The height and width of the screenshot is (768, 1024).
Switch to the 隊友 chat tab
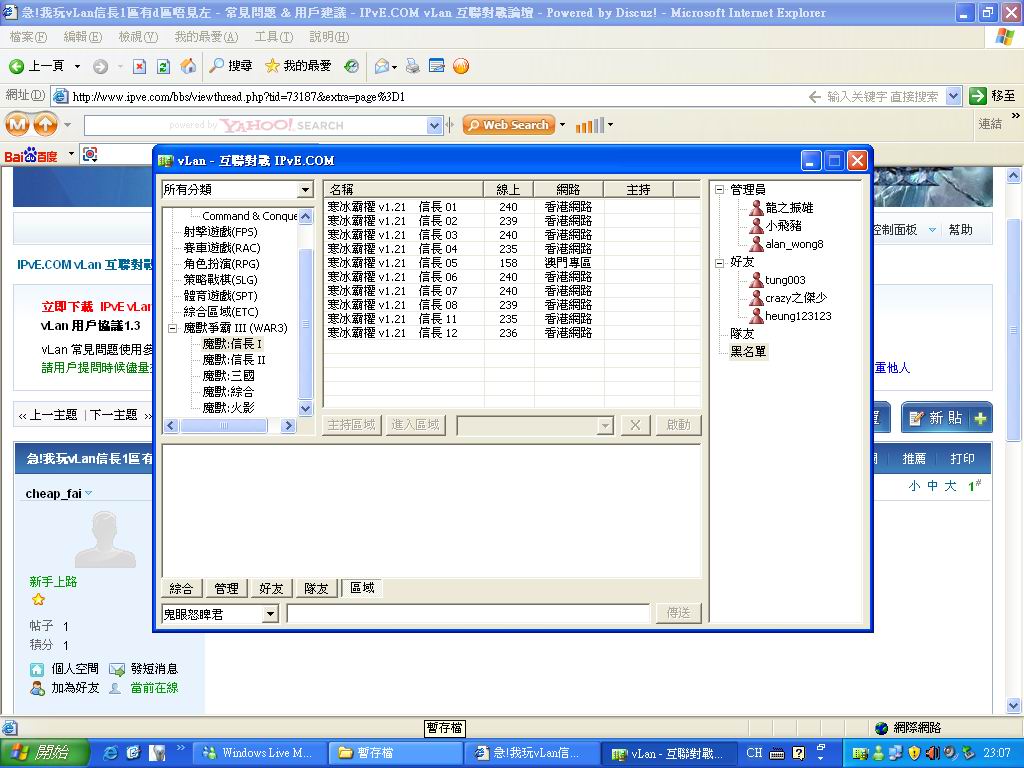[x=316, y=588]
